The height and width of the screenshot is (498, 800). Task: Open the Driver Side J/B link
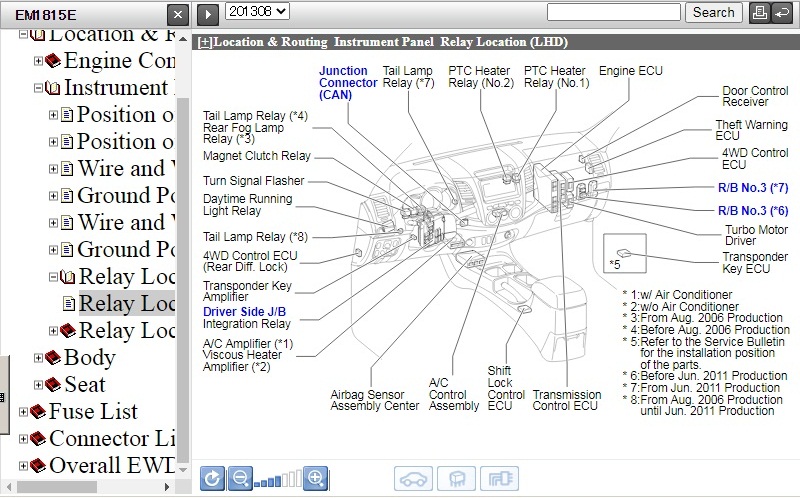pos(246,311)
